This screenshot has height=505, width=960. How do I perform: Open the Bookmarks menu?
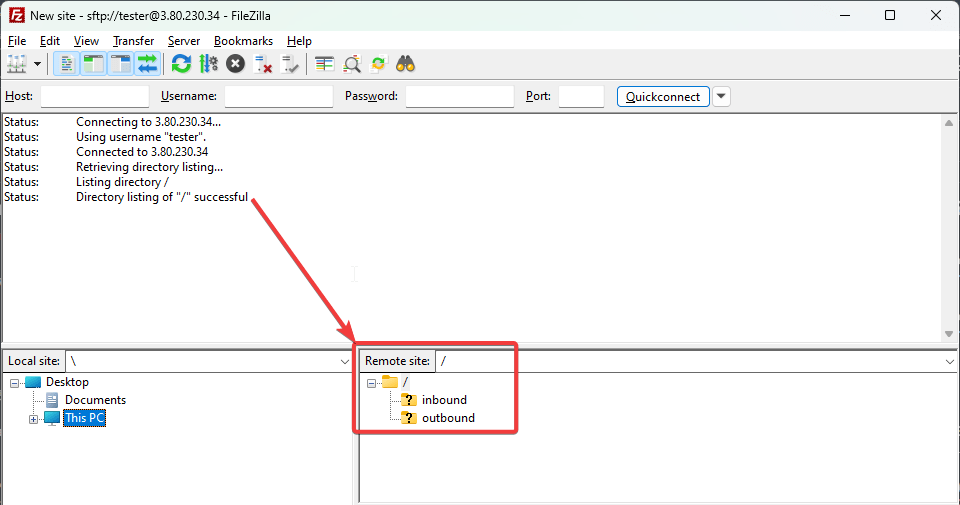click(x=243, y=41)
